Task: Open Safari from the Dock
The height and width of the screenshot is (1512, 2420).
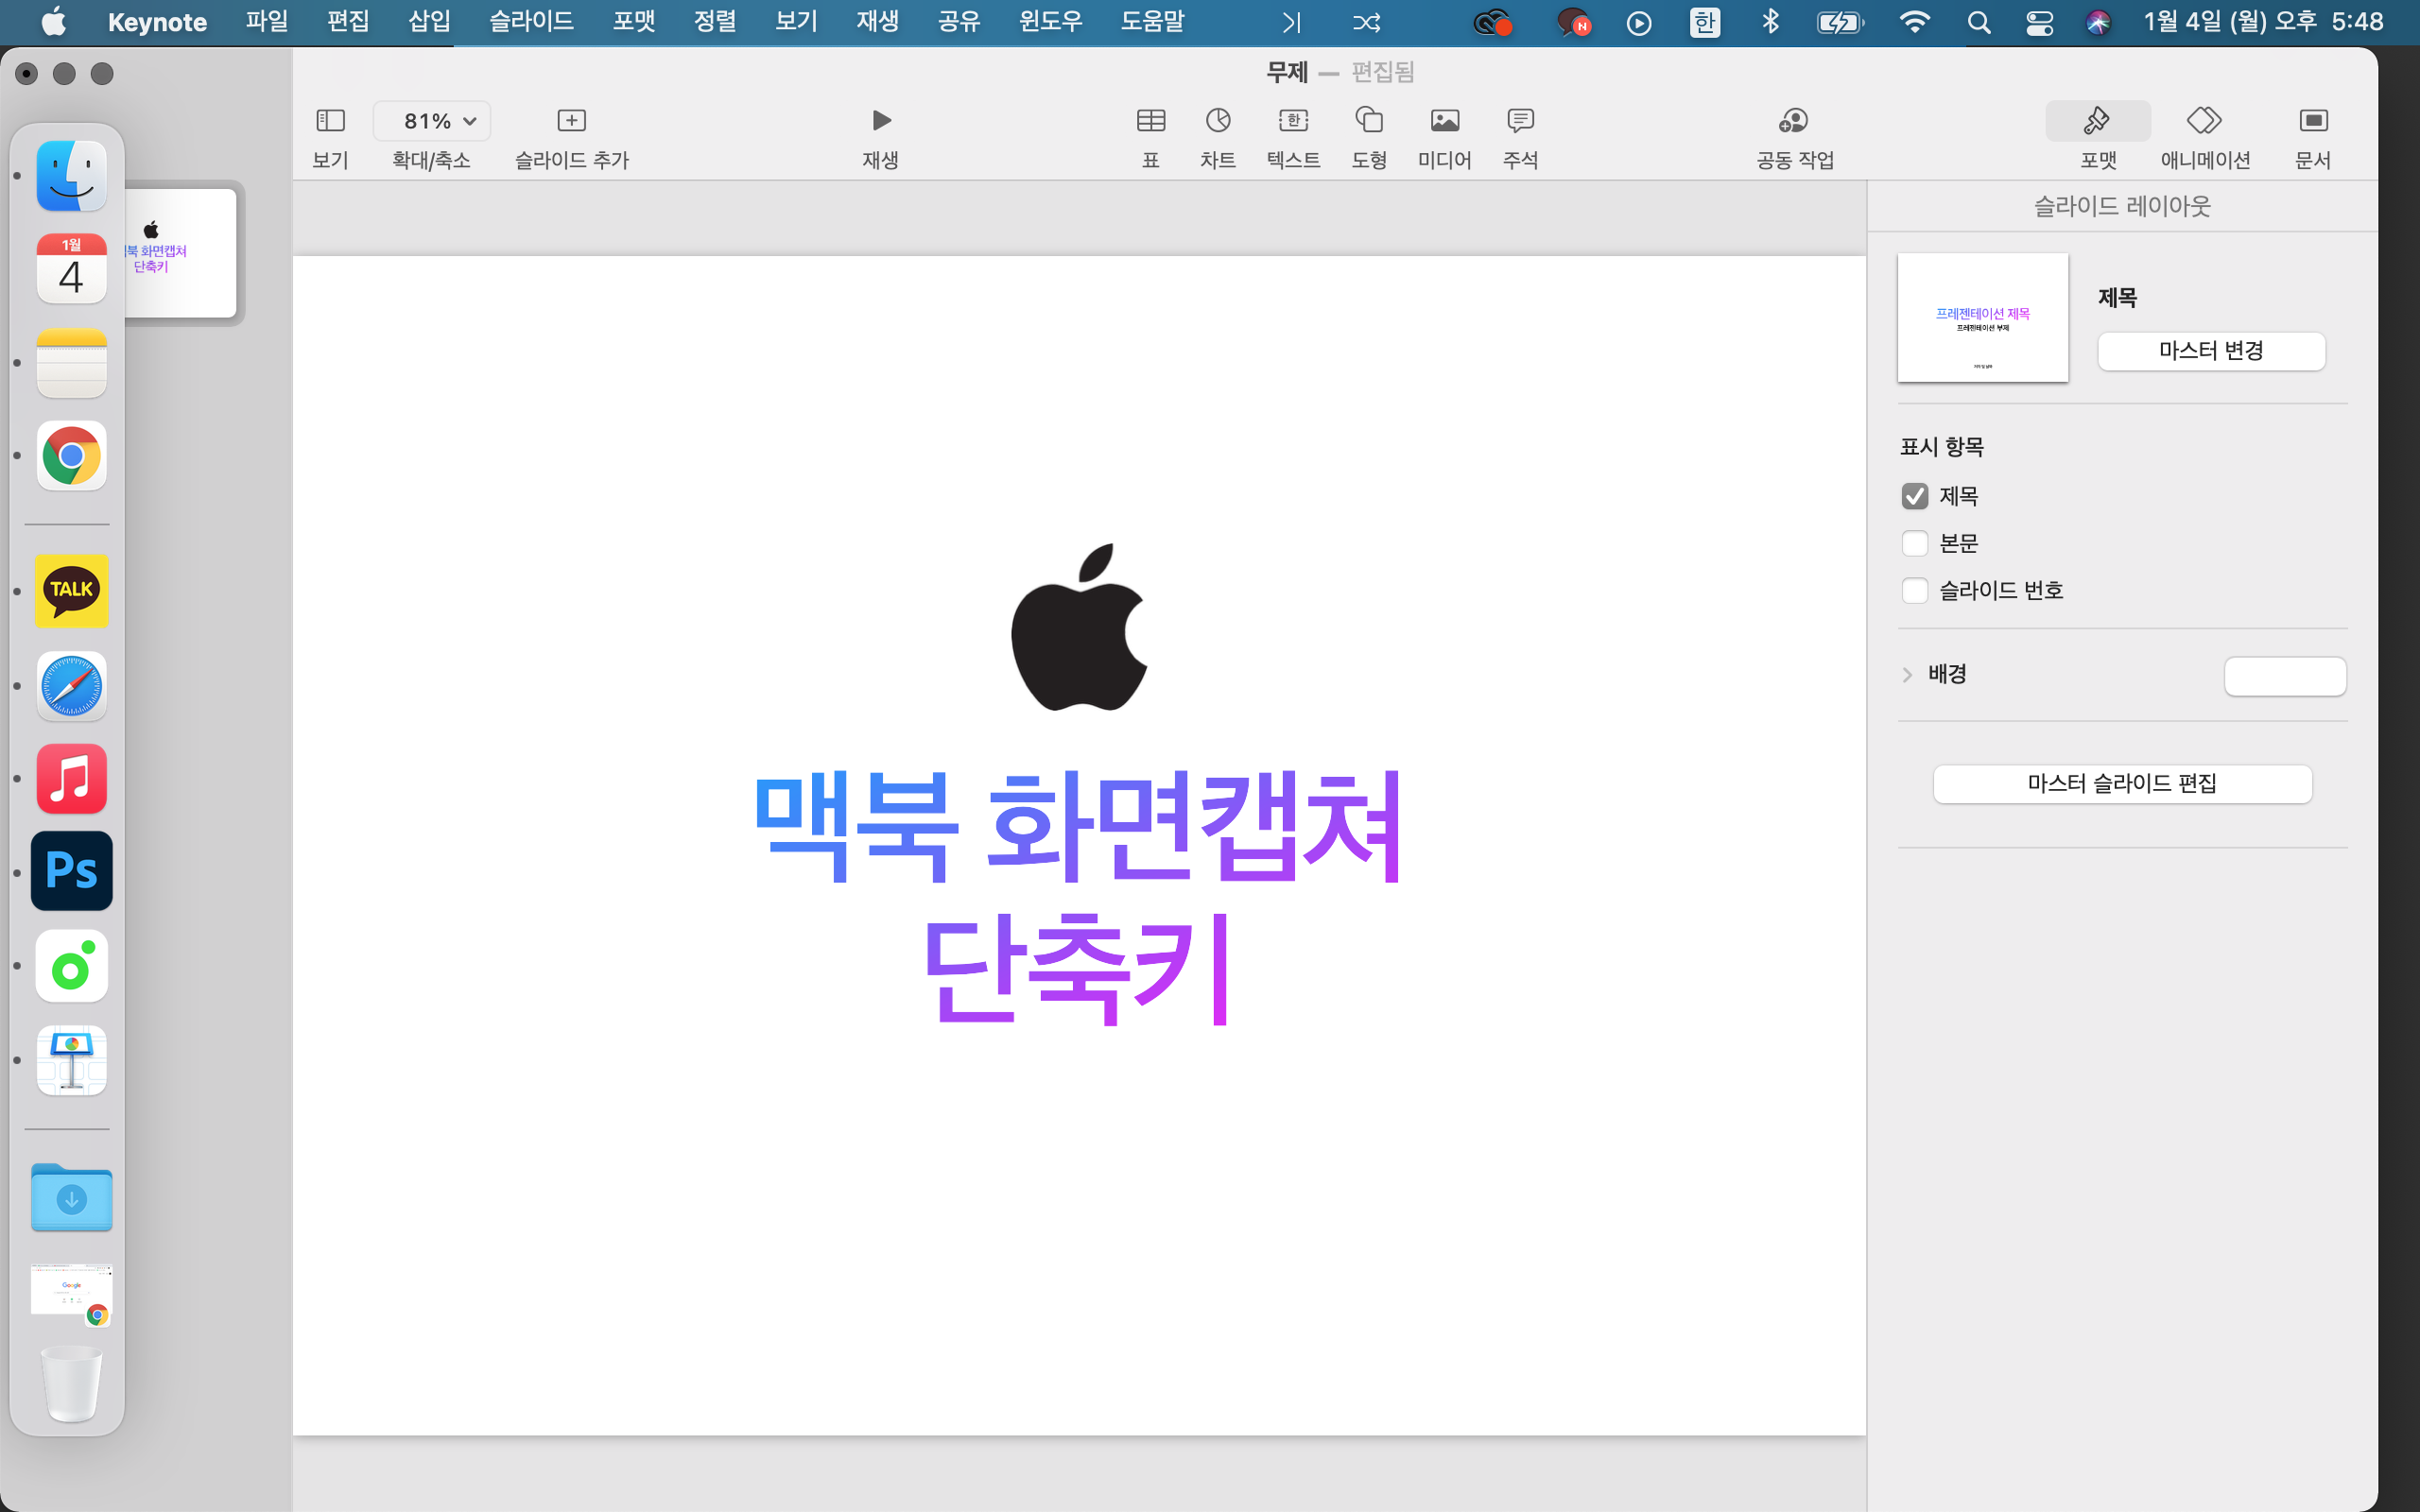Action: click(x=71, y=686)
